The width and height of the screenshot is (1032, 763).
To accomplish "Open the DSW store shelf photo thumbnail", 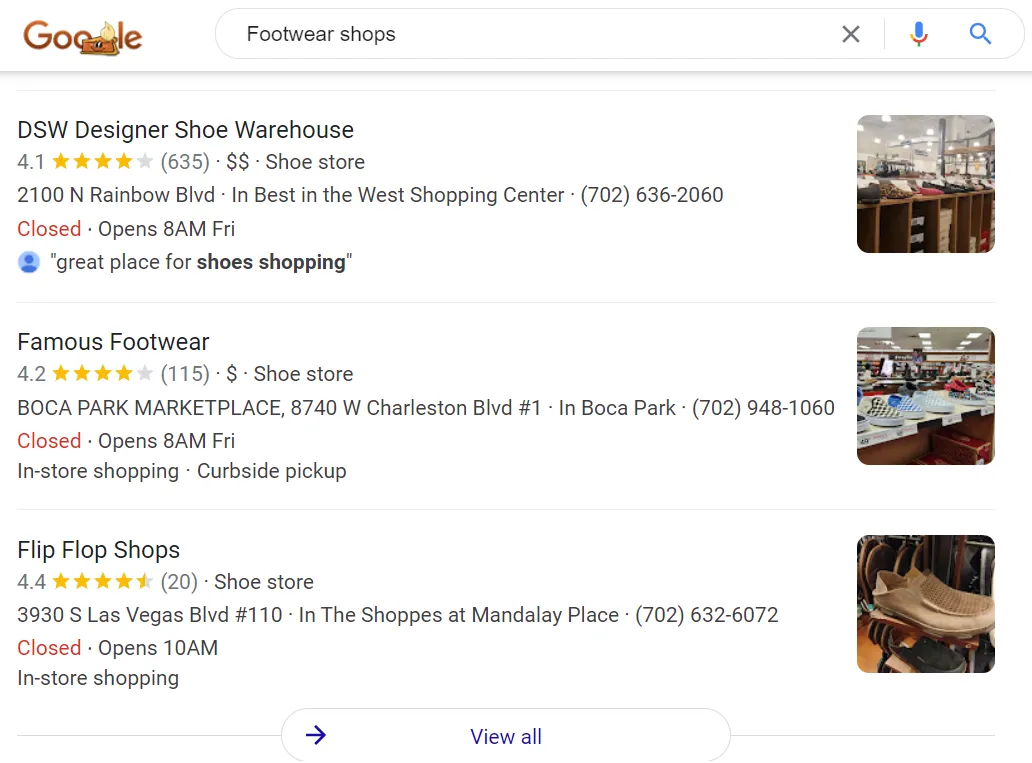I will (x=925, y=184).
